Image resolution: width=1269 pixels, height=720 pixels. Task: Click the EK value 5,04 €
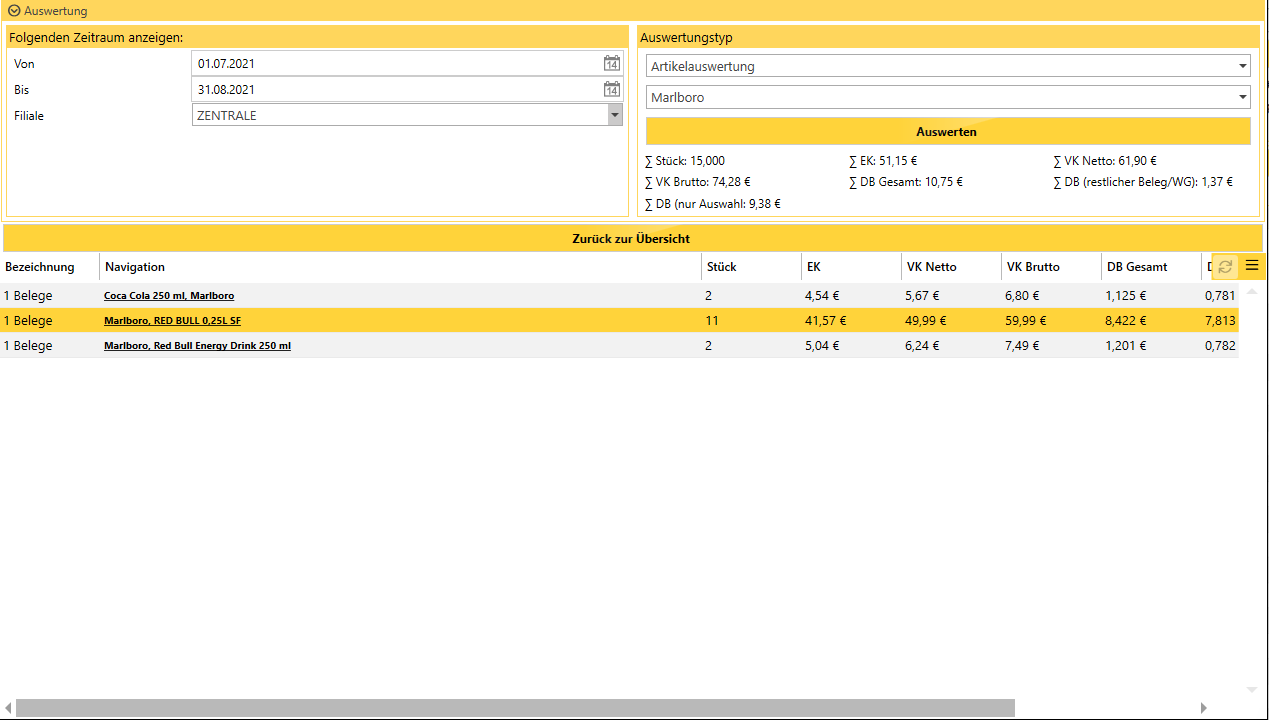click(x=822, y=346)
